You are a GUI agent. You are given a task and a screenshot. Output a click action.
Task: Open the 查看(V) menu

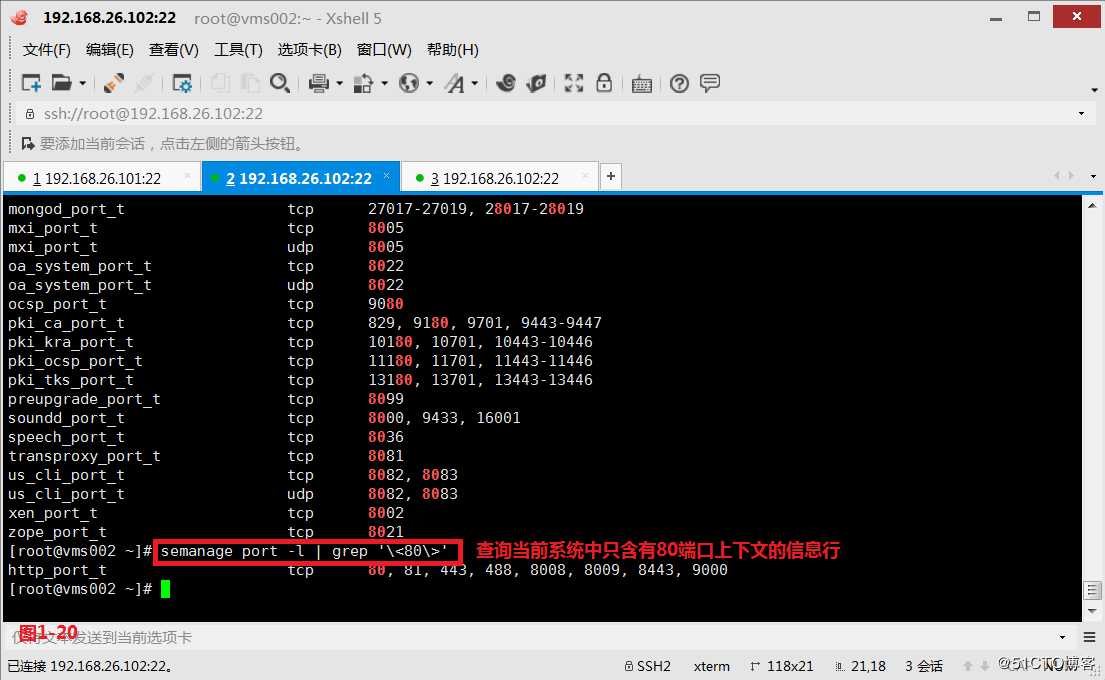point(173,49)
